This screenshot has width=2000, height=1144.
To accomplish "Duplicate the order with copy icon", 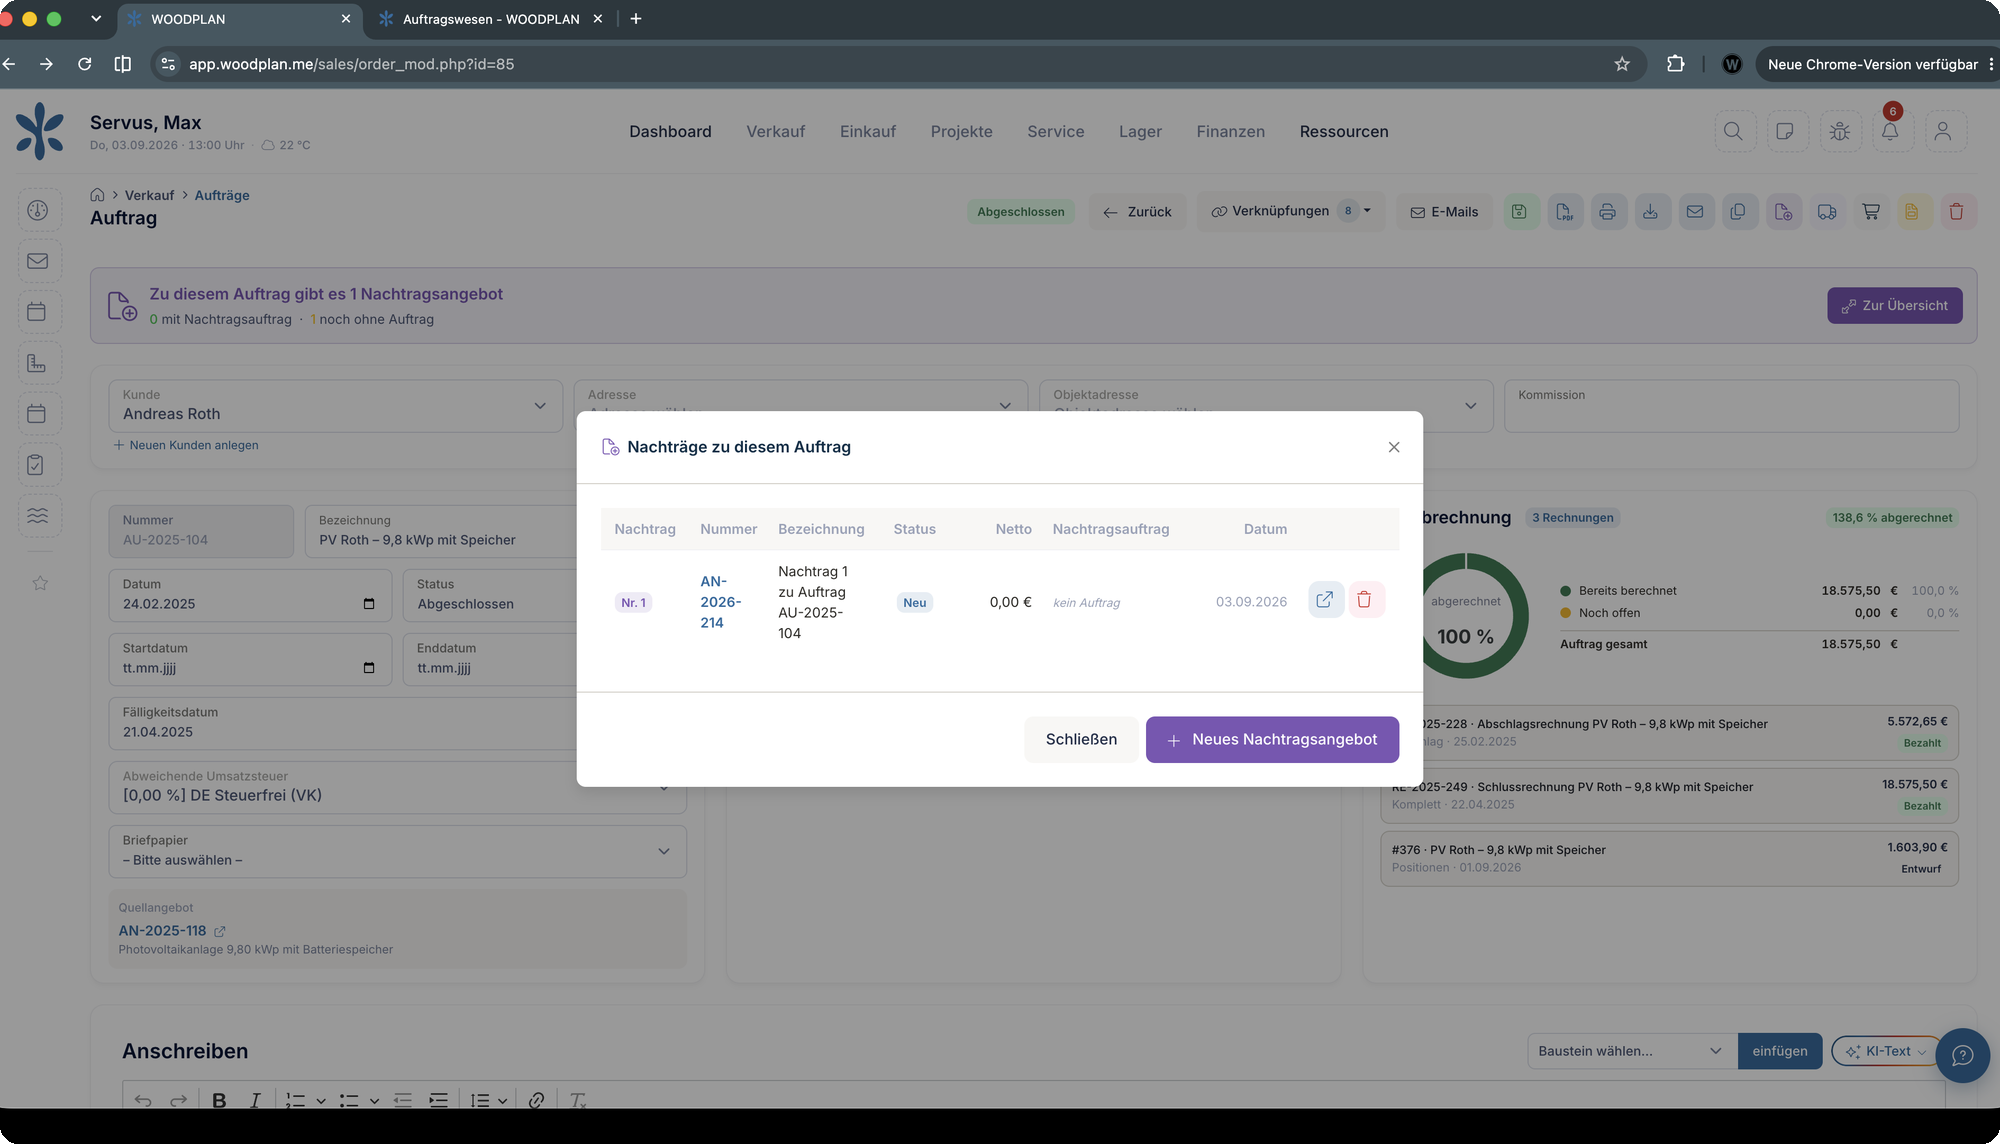I will pos(1738,211).
